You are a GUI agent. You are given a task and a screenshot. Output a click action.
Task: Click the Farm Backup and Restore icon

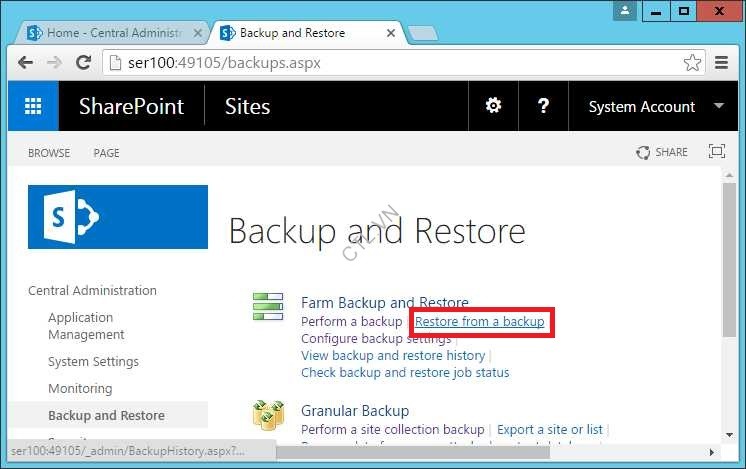coord(268,307)
